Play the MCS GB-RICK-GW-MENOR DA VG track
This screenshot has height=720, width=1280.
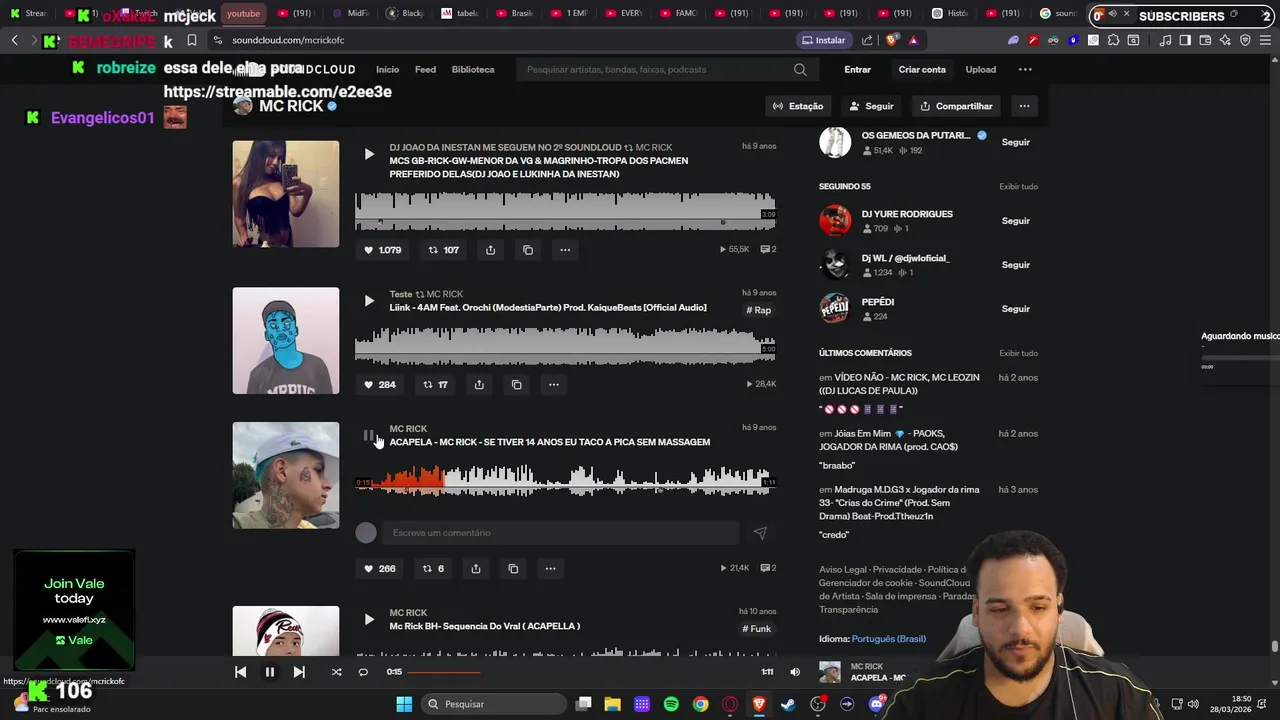pyautogui.click(x=369, y=154)
